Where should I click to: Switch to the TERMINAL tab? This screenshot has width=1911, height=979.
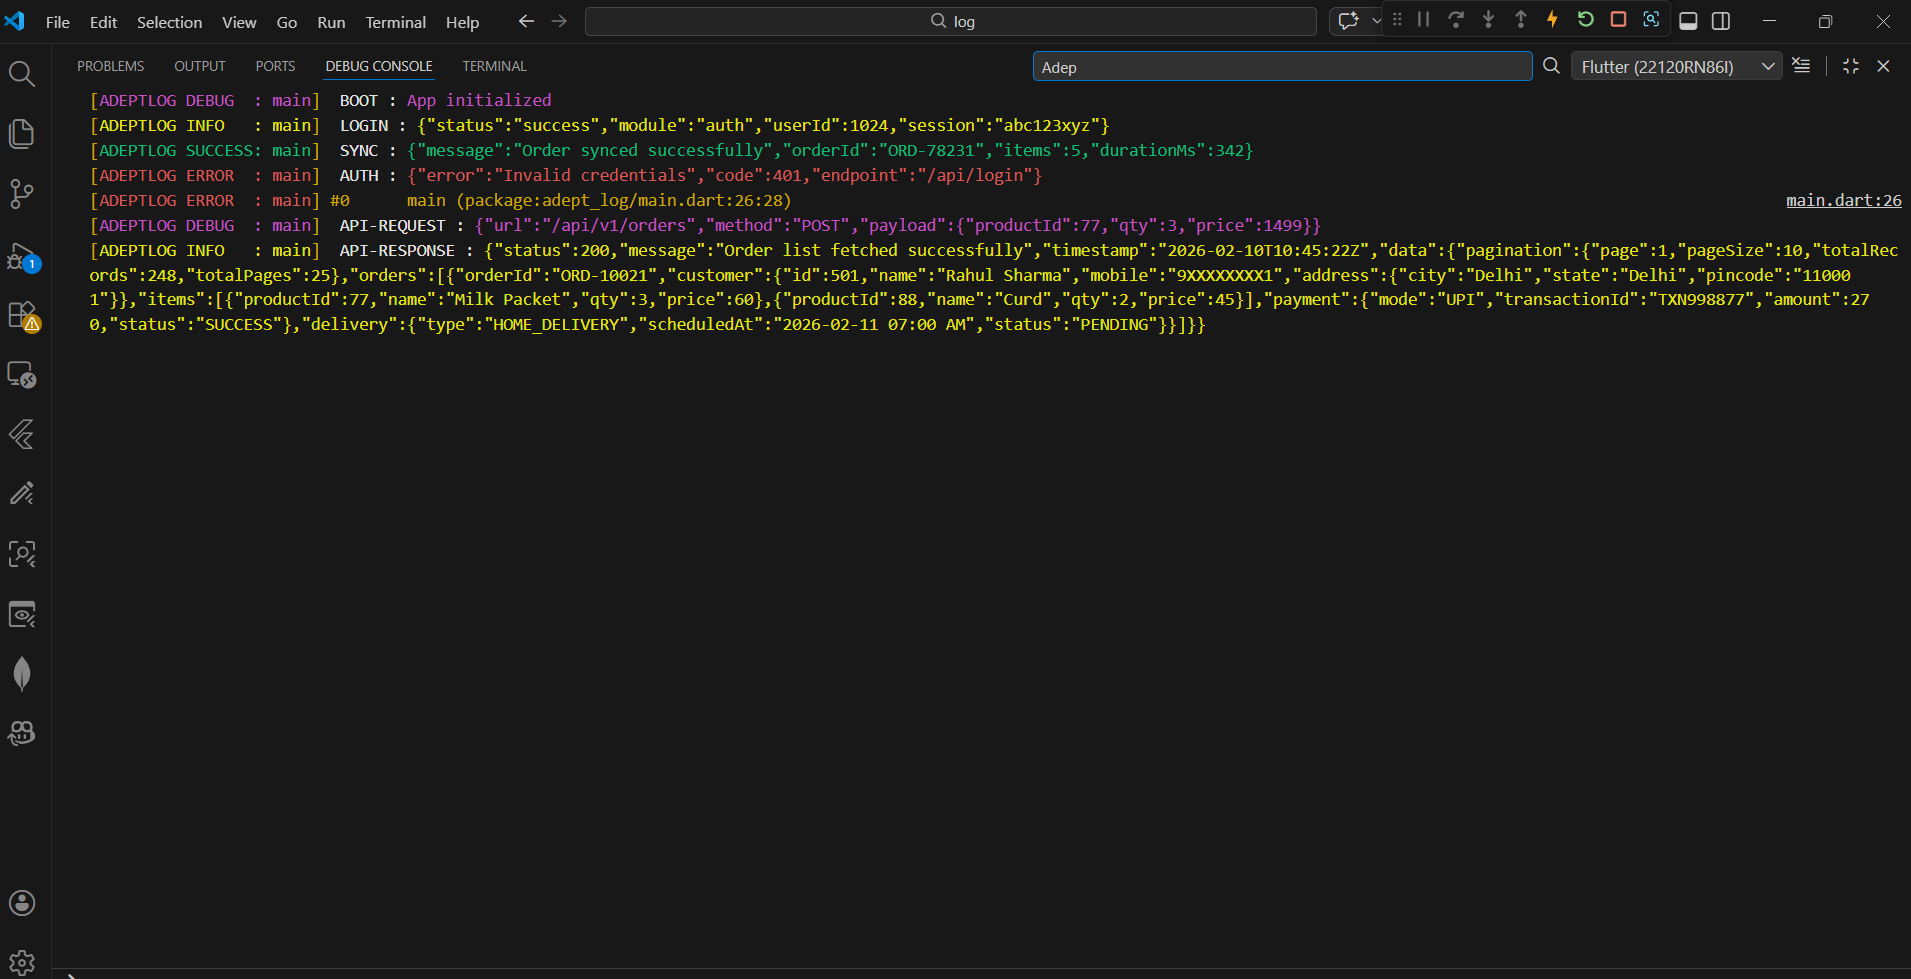click(x=494, y=66)
